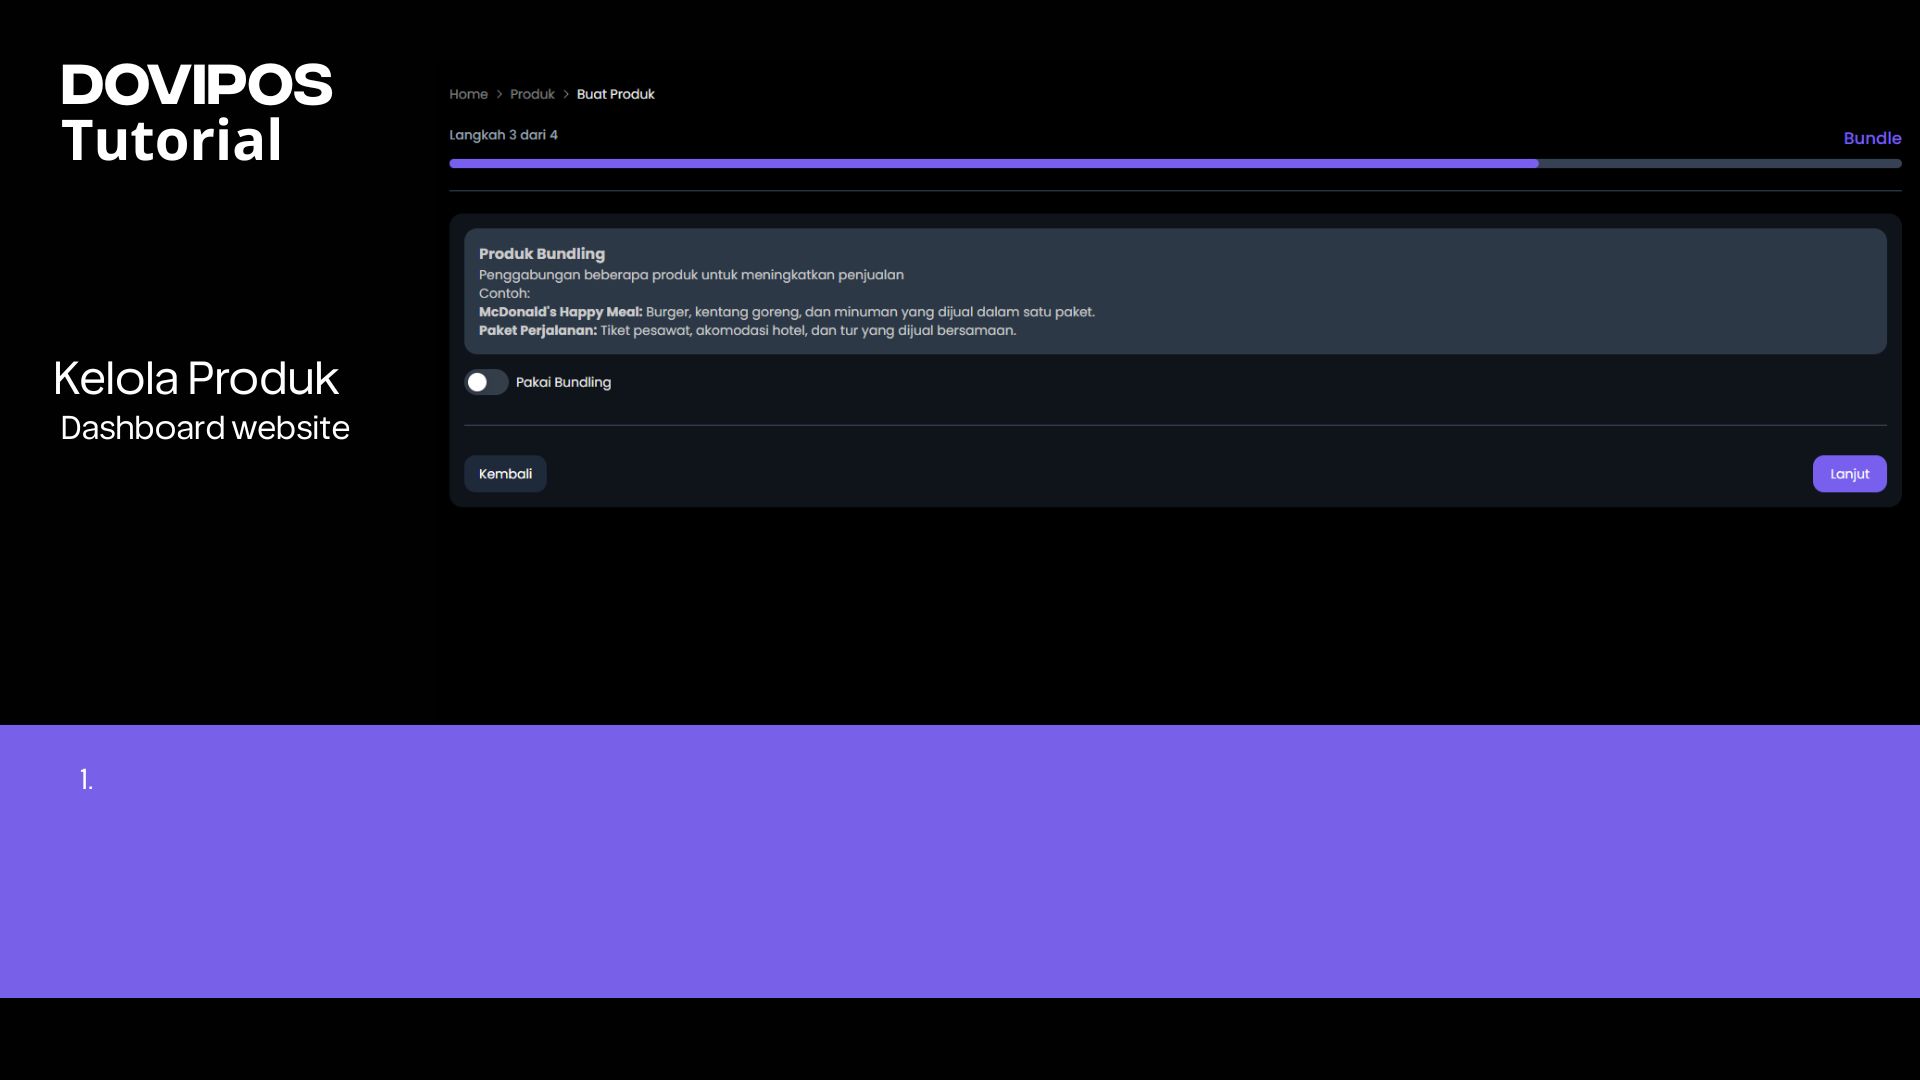Open Home breadcrumb link
This screenshot has height=1080, width=1920.
[x=468, y=94]
